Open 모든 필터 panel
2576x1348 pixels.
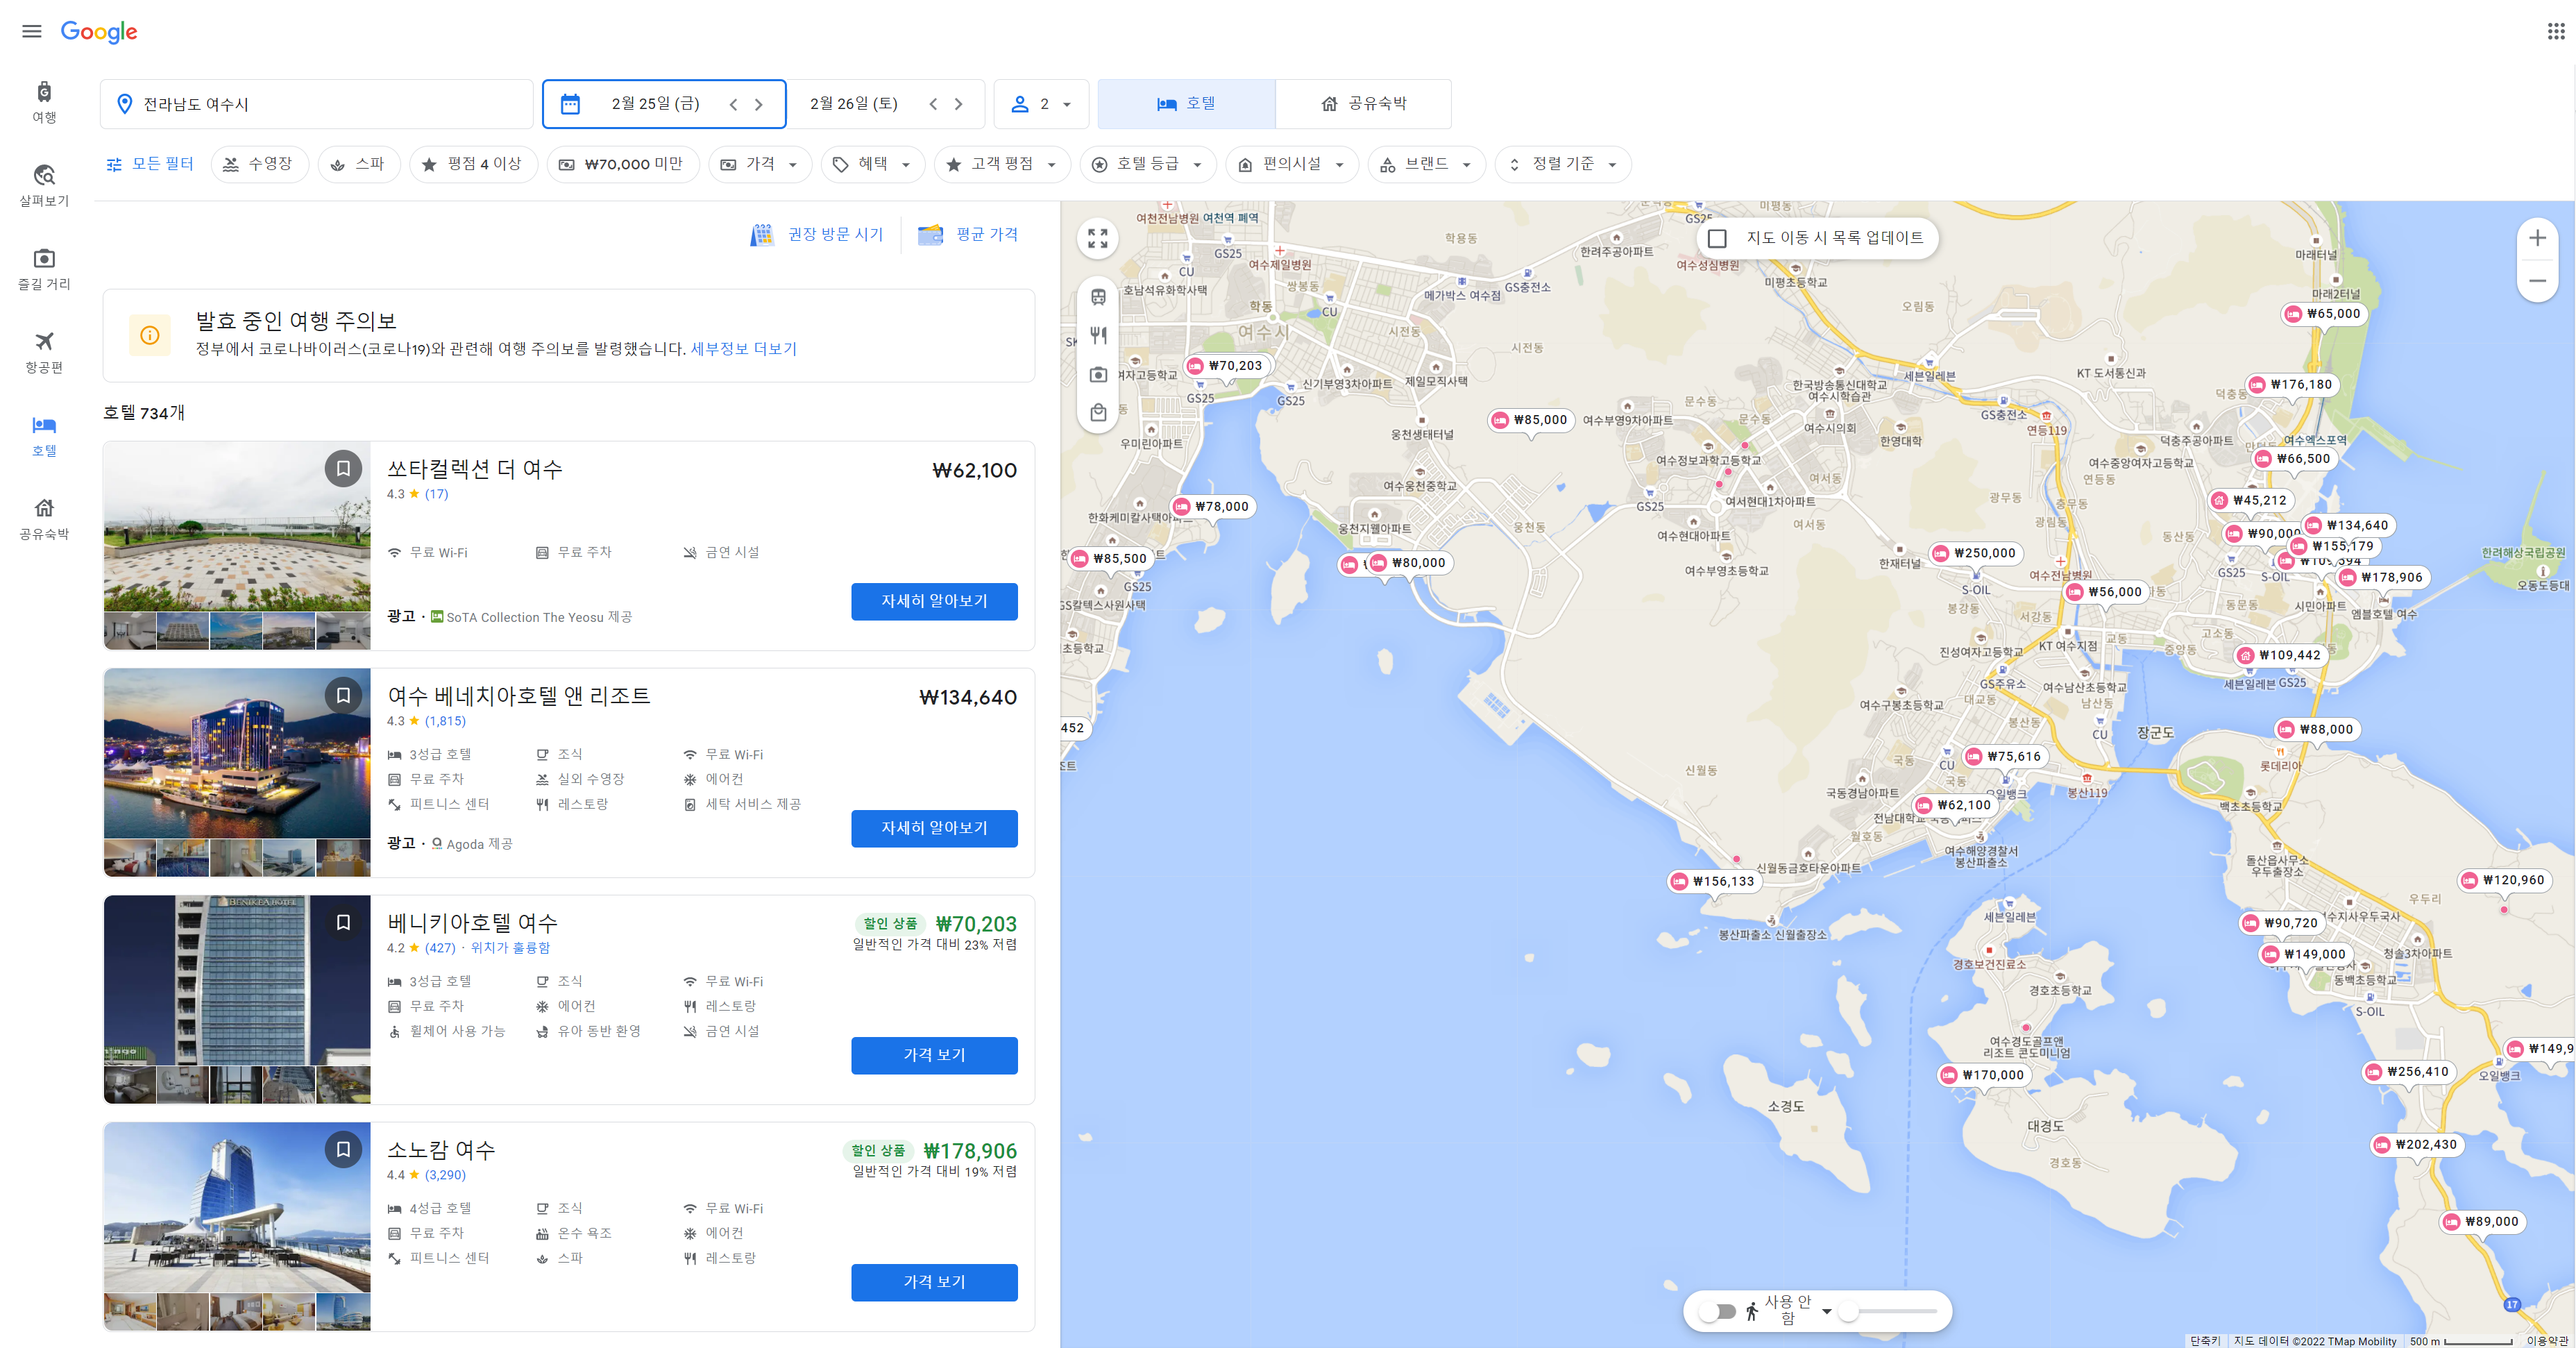pos(150,164)
